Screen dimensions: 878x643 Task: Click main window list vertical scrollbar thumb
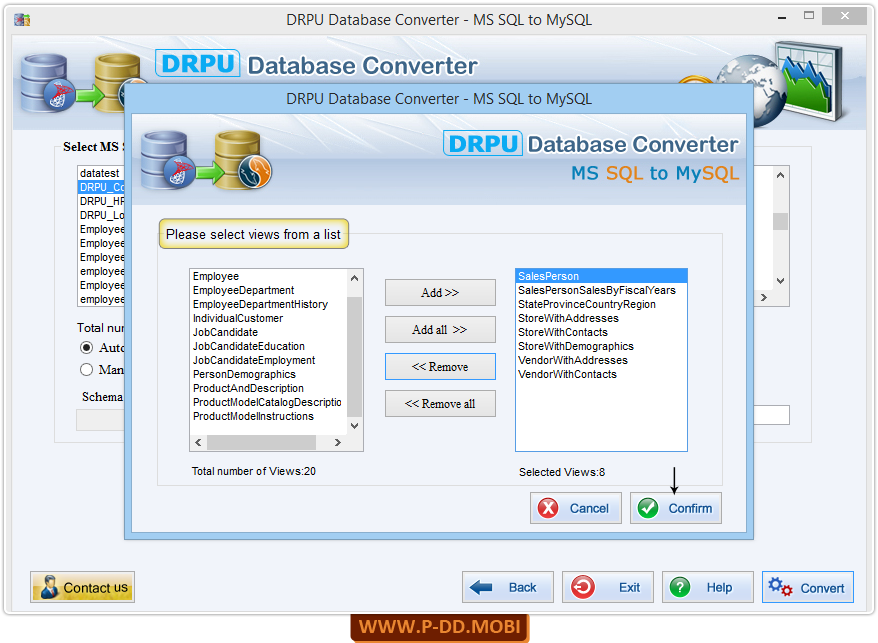click(x=781, y=221)
